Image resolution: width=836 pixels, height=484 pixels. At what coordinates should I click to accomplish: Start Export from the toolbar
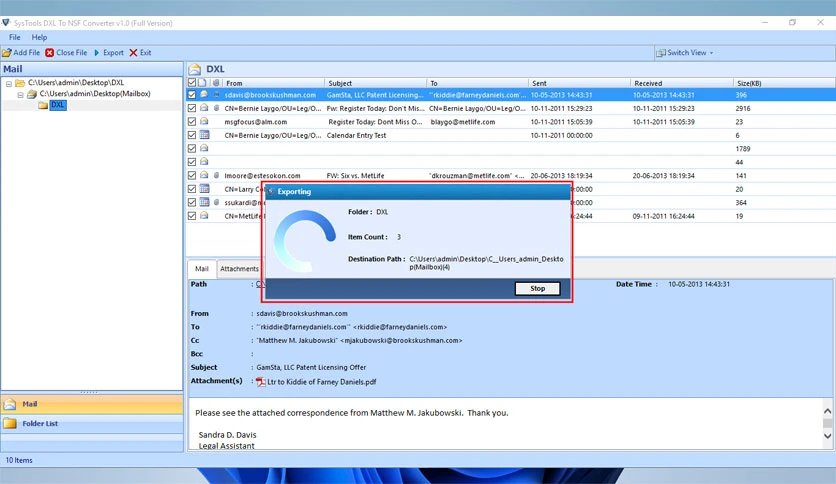[109, 53]
